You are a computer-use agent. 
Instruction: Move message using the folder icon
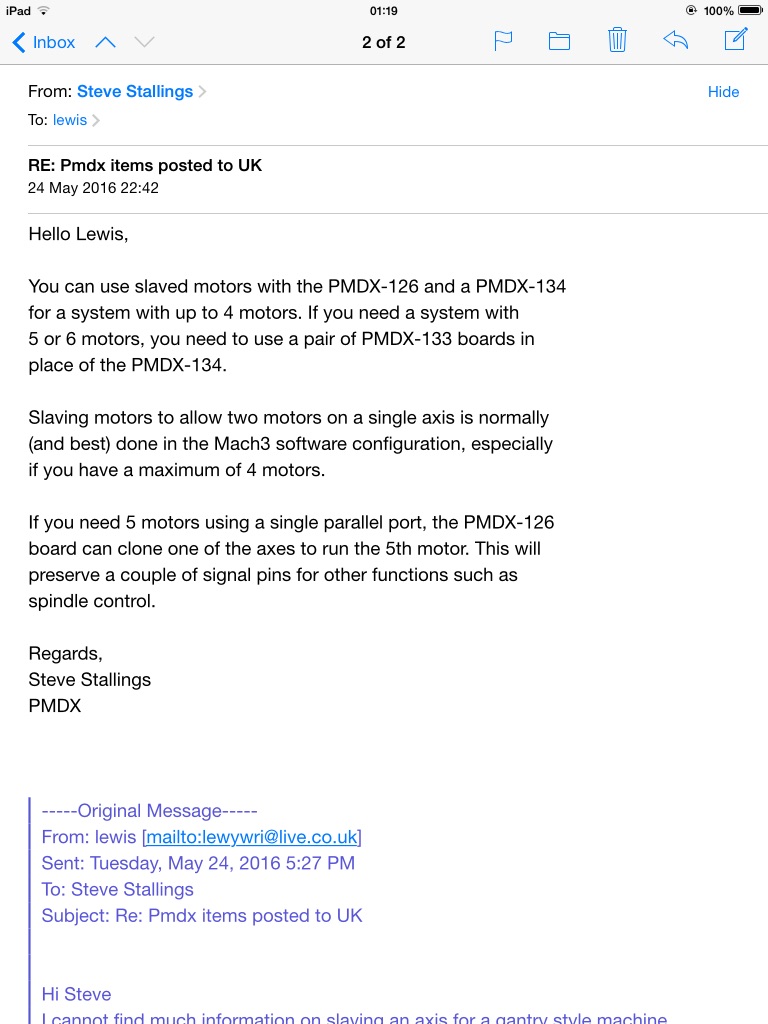tap(559, 41)
